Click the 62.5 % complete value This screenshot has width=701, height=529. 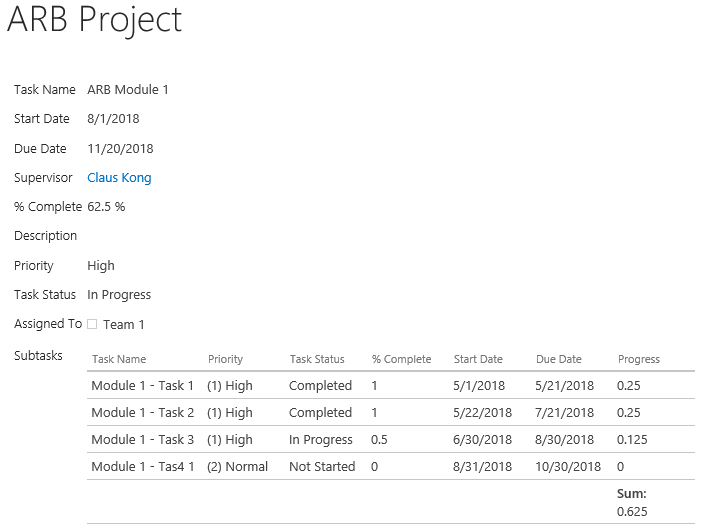pos(106,207)
